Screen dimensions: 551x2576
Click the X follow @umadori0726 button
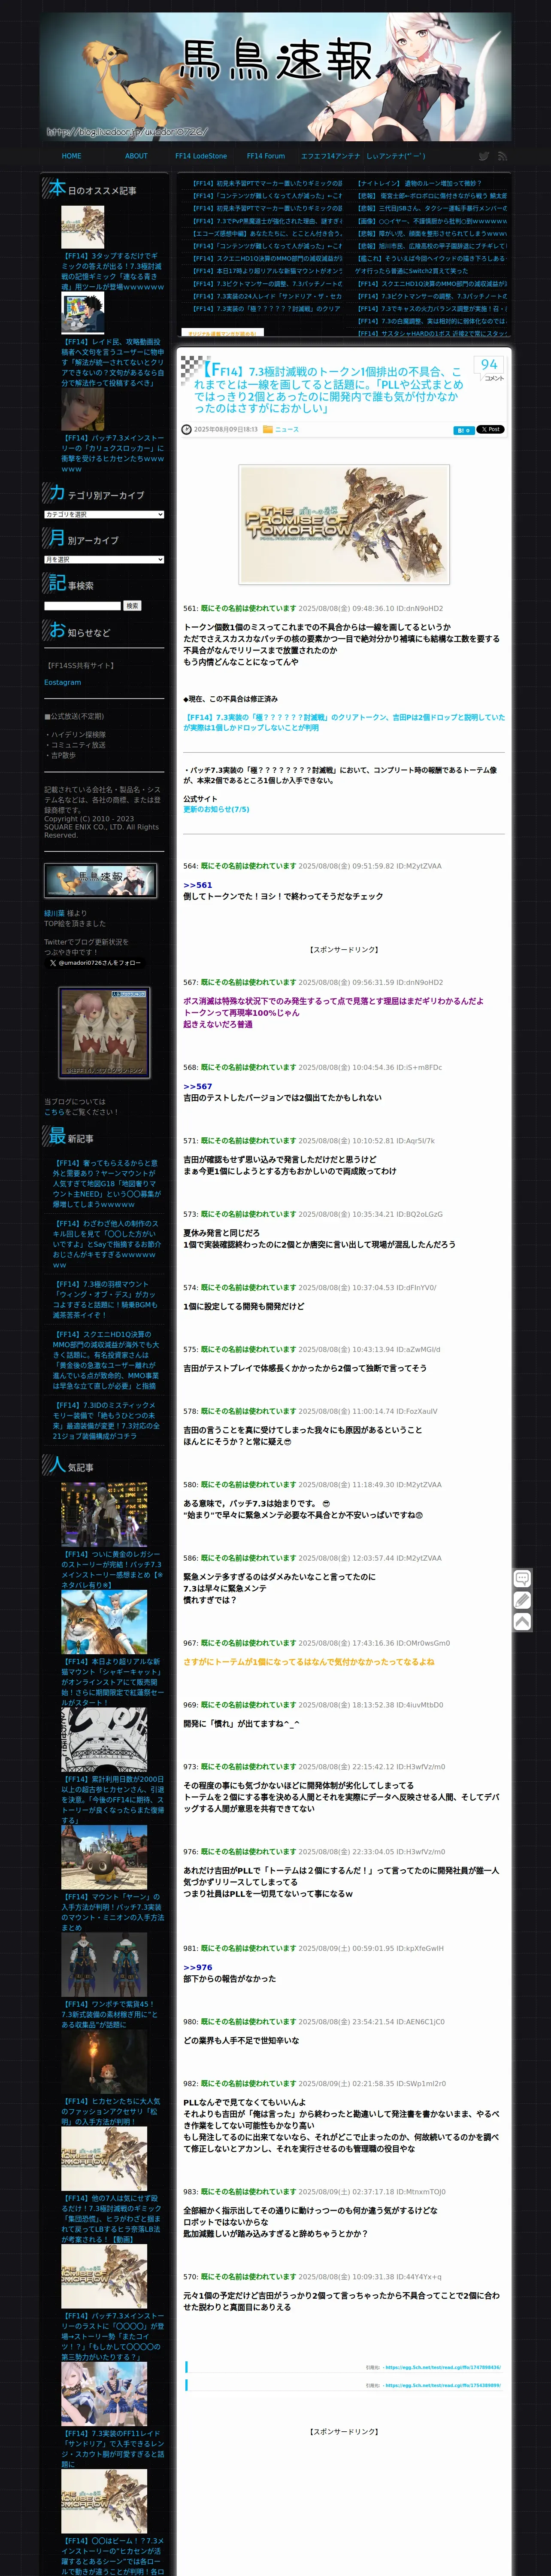pos(94,963)
